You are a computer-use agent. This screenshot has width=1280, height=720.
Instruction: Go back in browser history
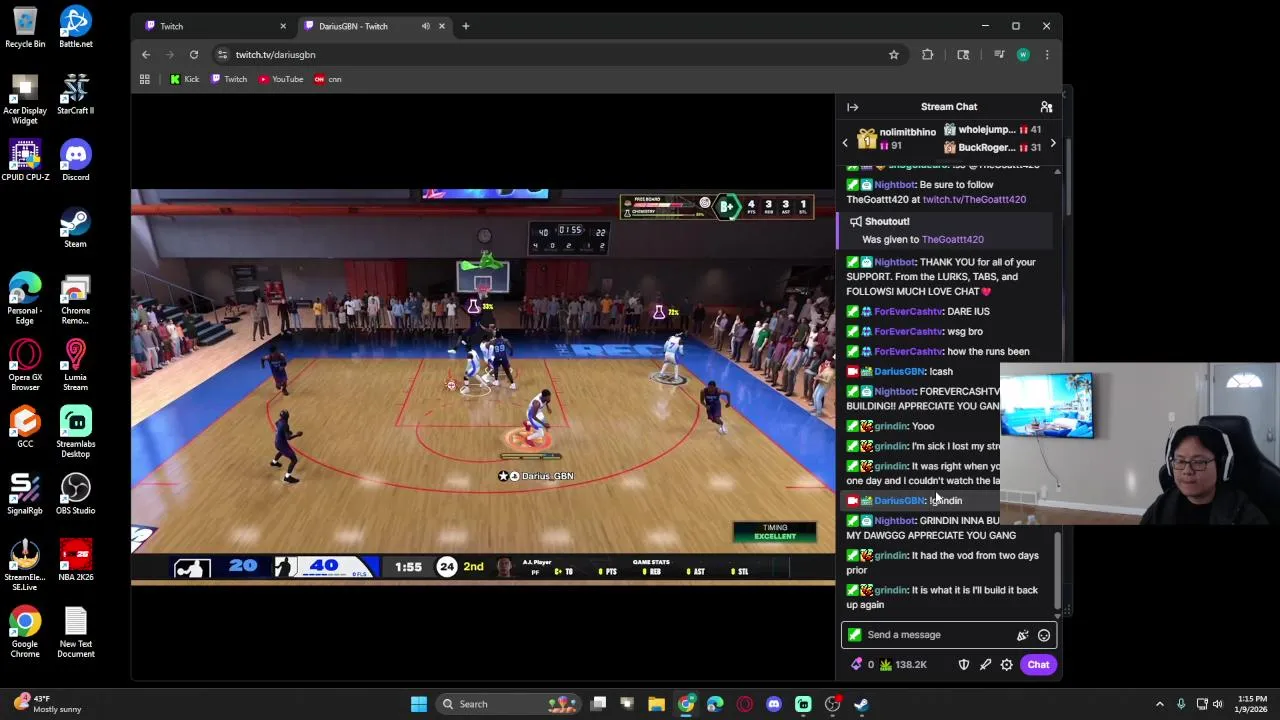(146, 55)
